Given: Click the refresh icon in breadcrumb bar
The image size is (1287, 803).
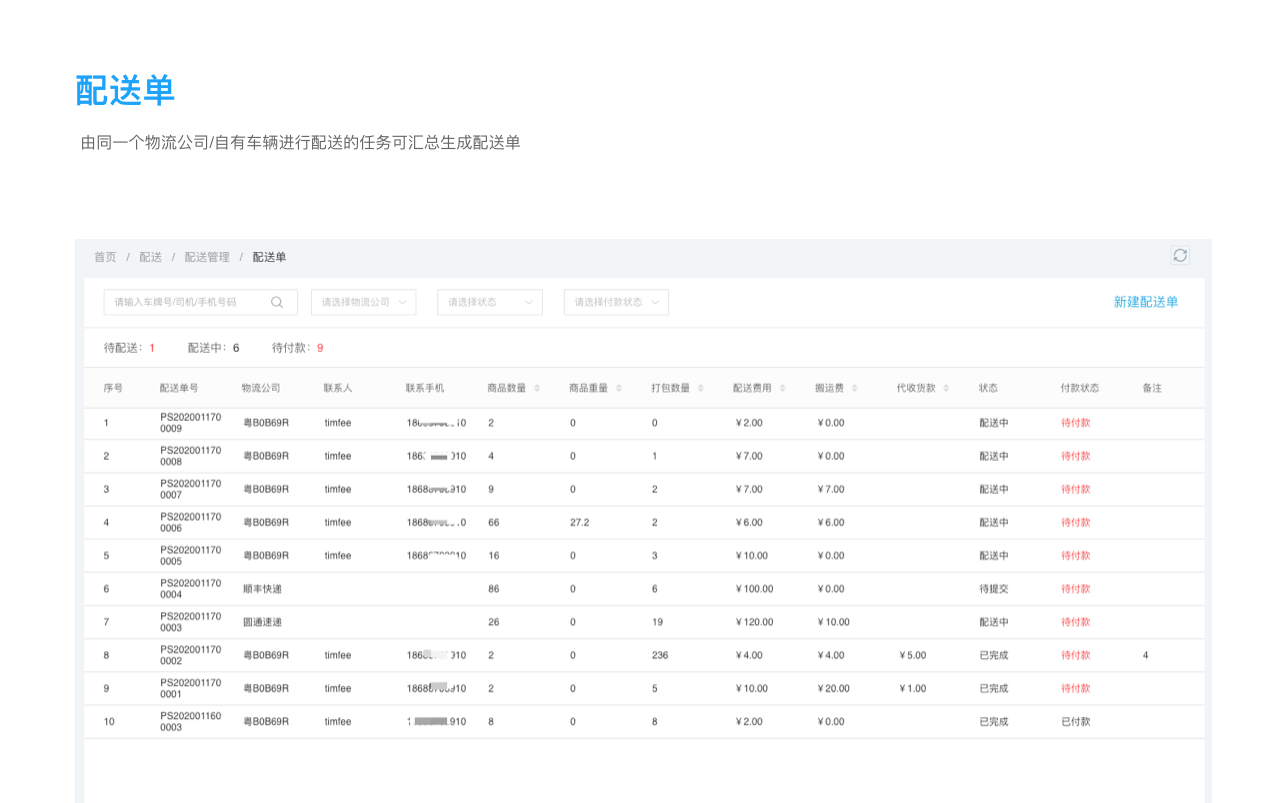Looking at the screenshot, I should pyautogui.click(x=1180, y=256).
